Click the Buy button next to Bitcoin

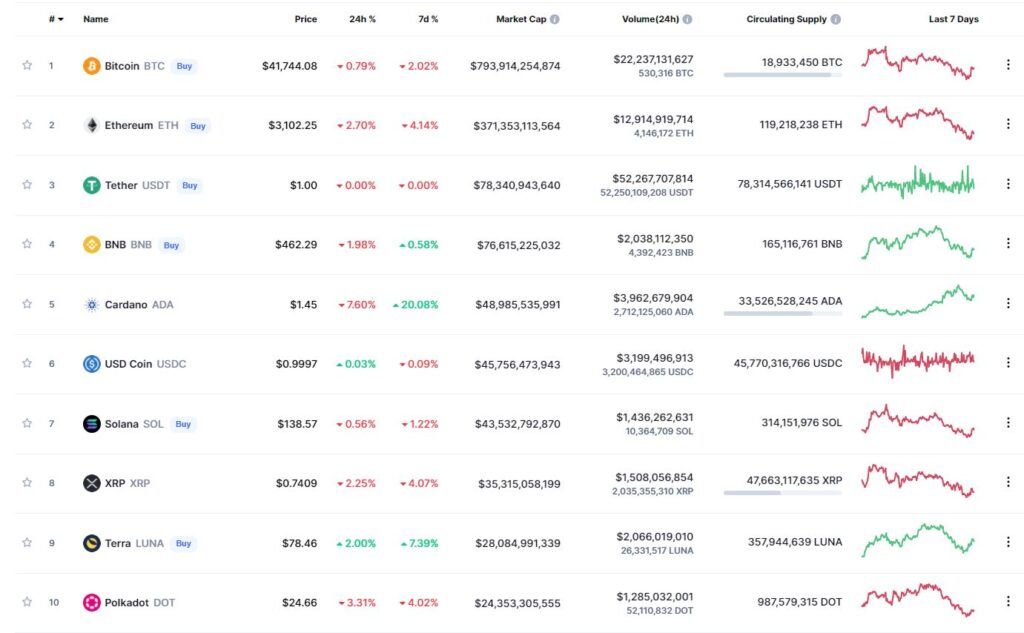[184, 66]
